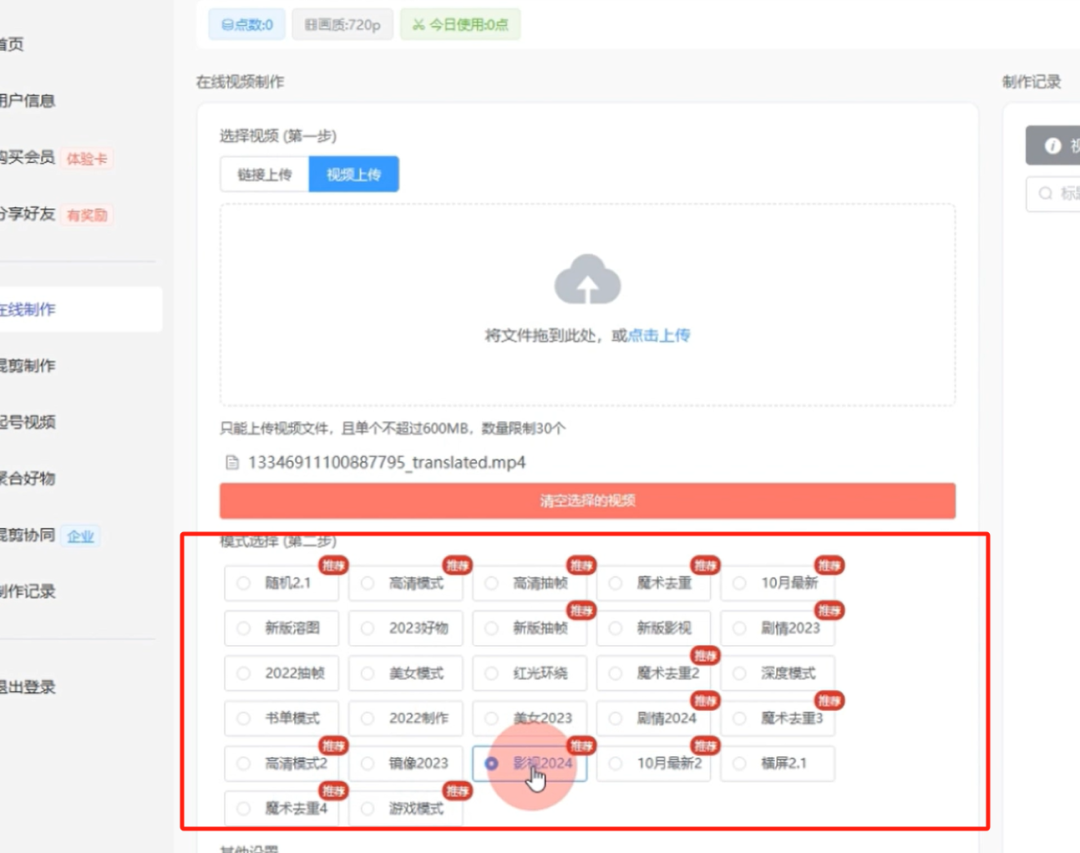1080x853 pixels.
Task: Select the 魔术去重 mode
Action: click(654, 583)
